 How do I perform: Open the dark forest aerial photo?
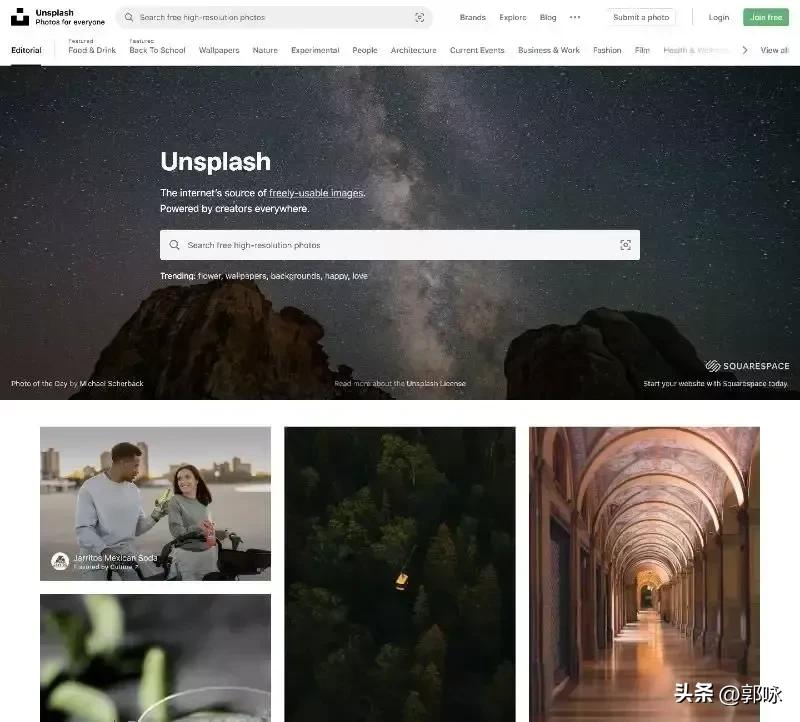[400, 575]
